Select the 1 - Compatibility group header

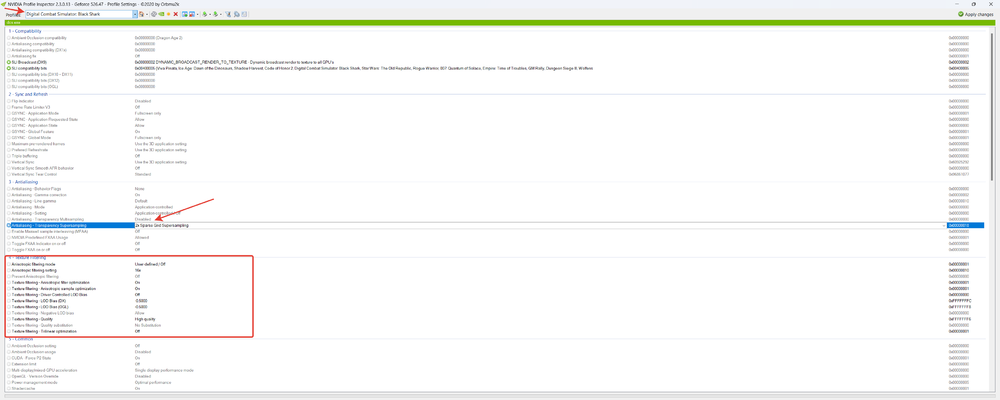click(x=24, y=31)
